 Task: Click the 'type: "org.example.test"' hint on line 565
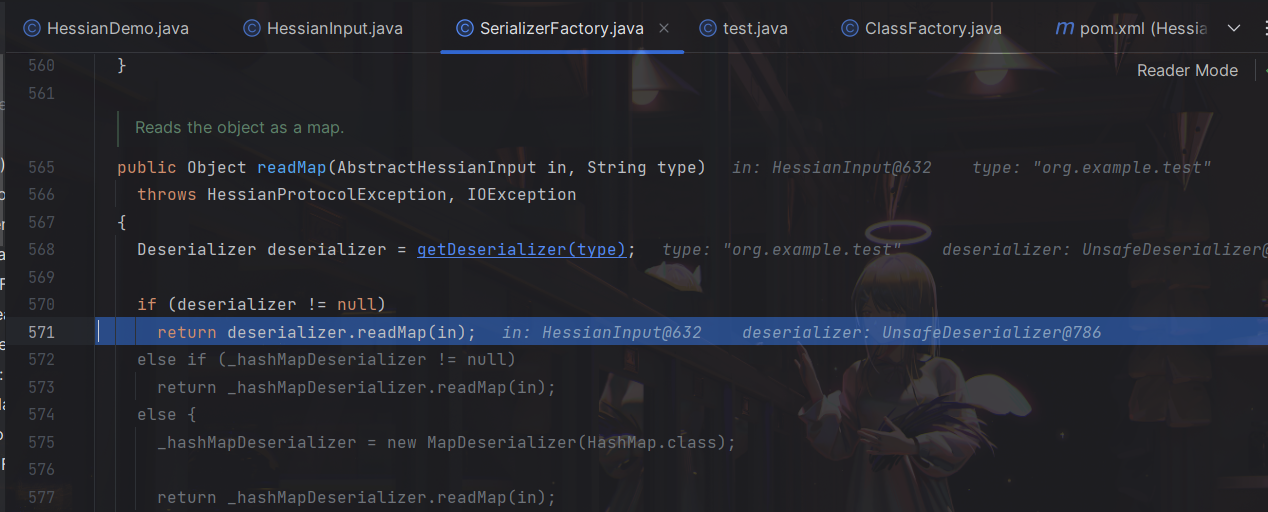pyautogui.click(x=1092, y=167)
